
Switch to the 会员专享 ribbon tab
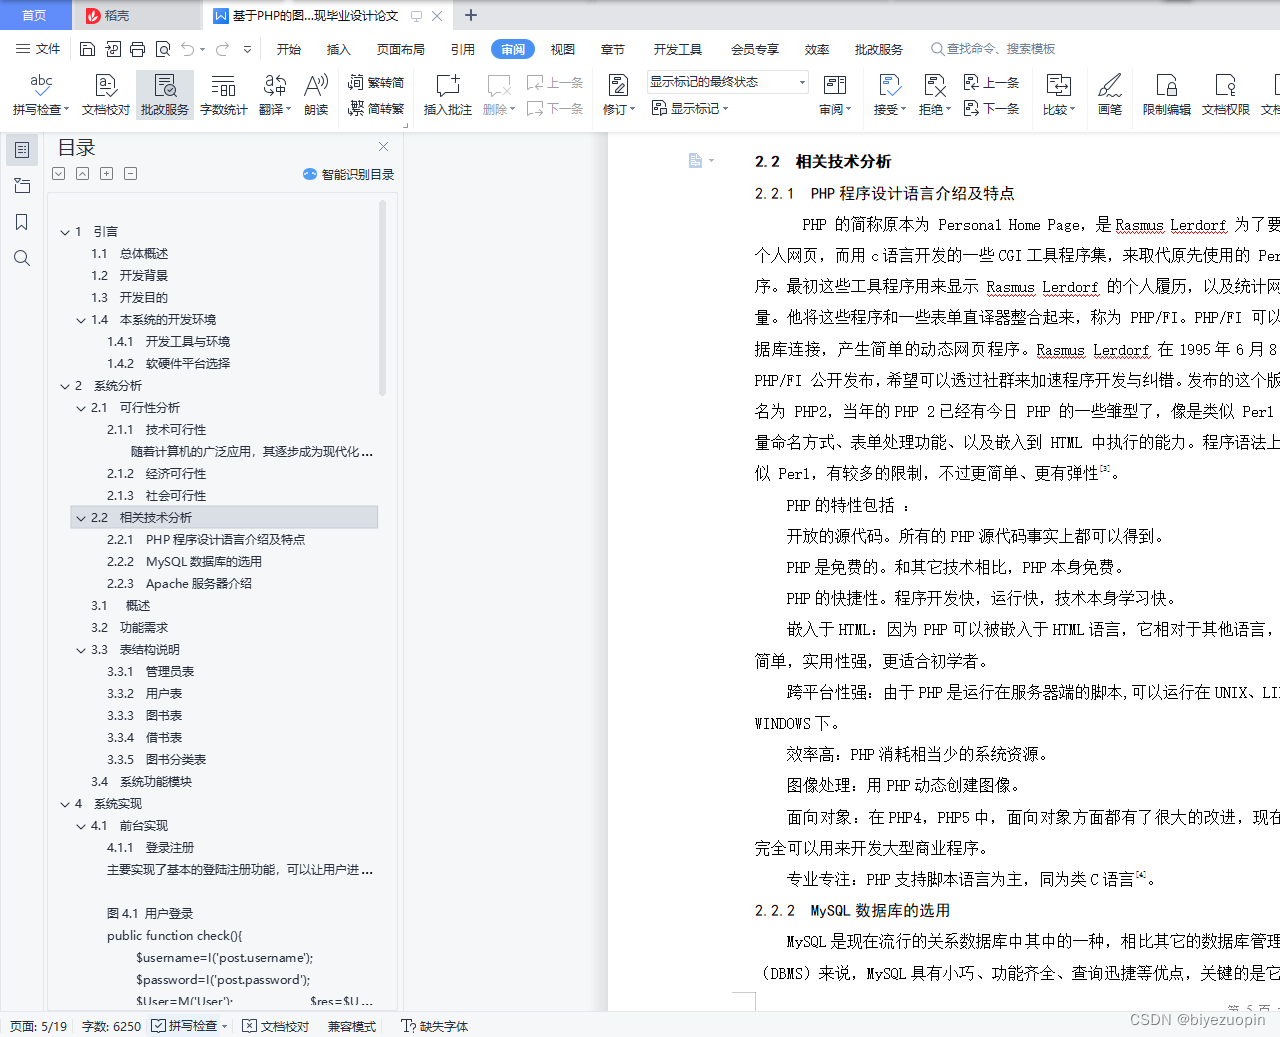pyautogui.click(x=755, y=49)
